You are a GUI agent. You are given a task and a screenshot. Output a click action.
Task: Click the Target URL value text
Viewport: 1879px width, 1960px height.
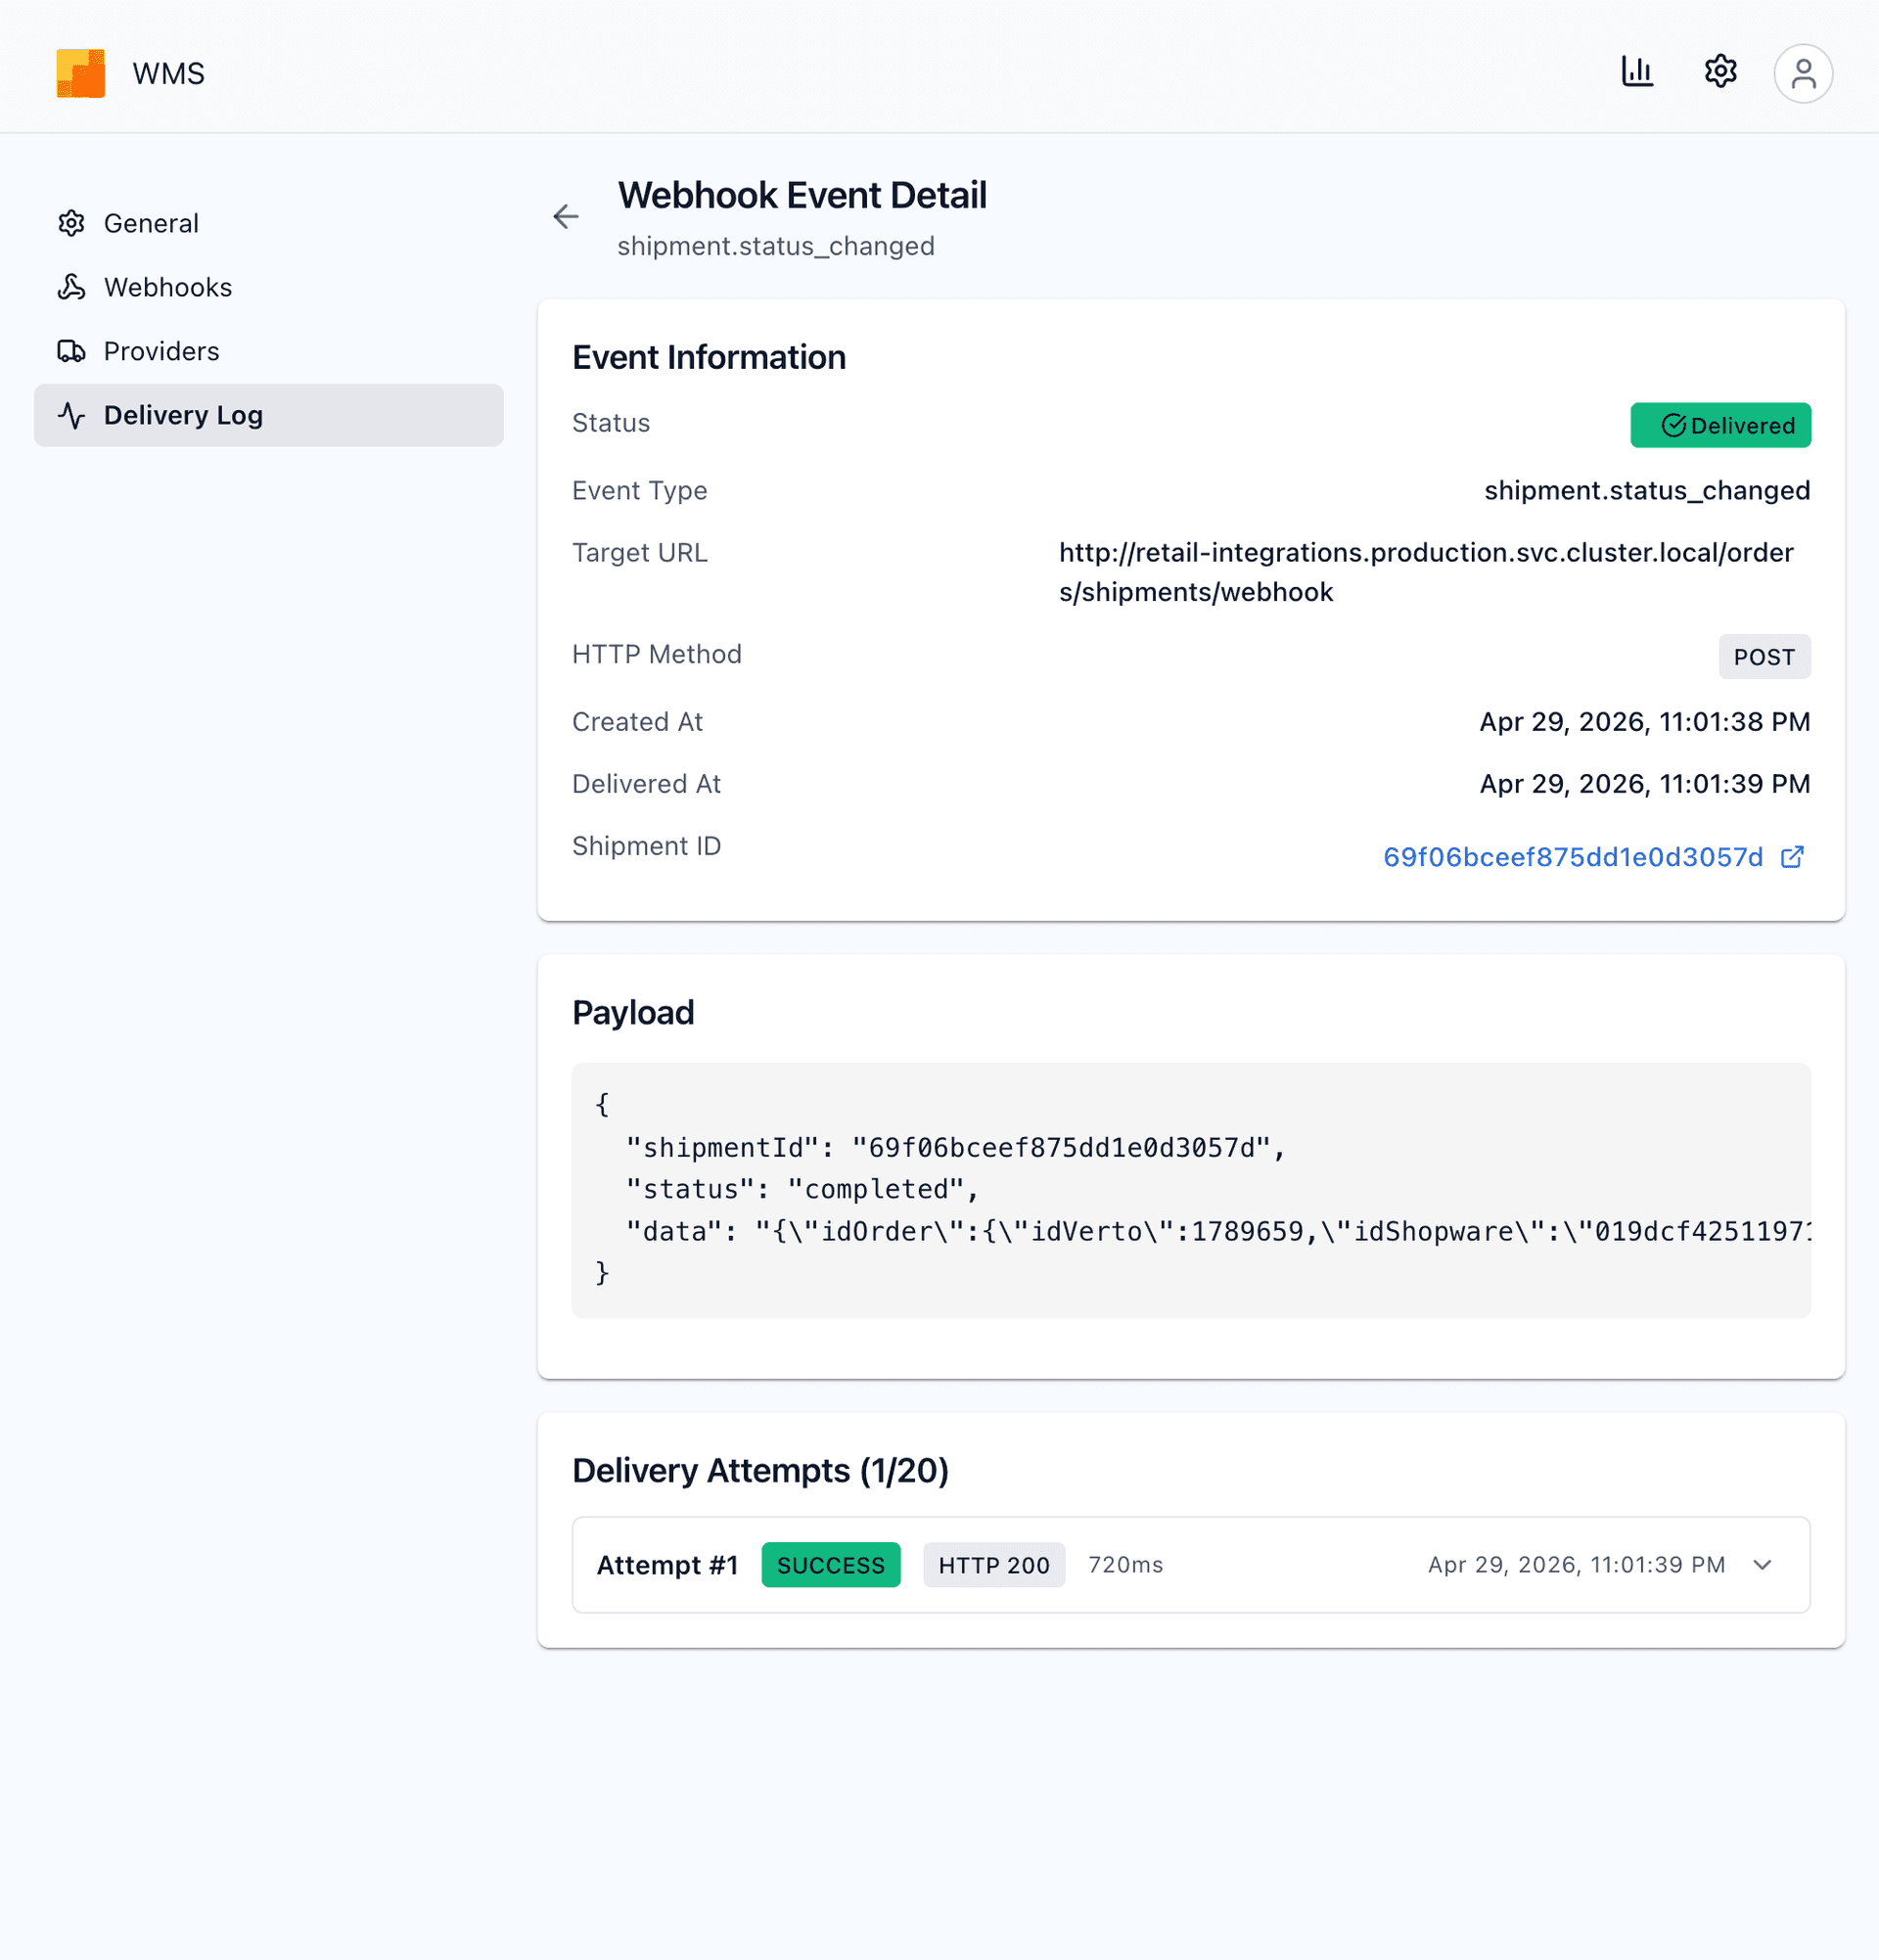coord(1426,572)
